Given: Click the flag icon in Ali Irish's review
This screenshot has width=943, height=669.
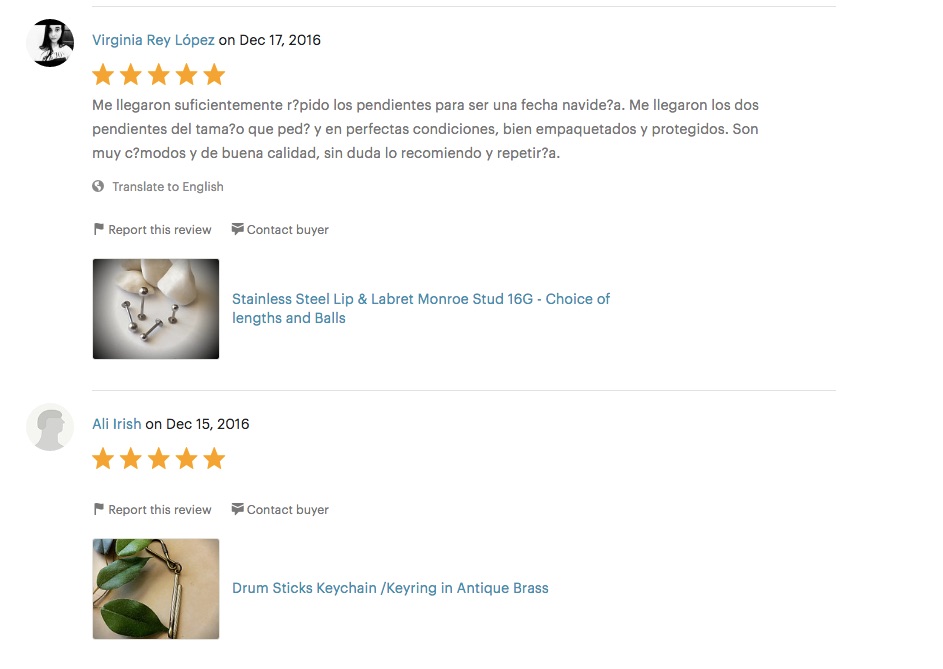Looking at the screenshot, I should 99,509.
